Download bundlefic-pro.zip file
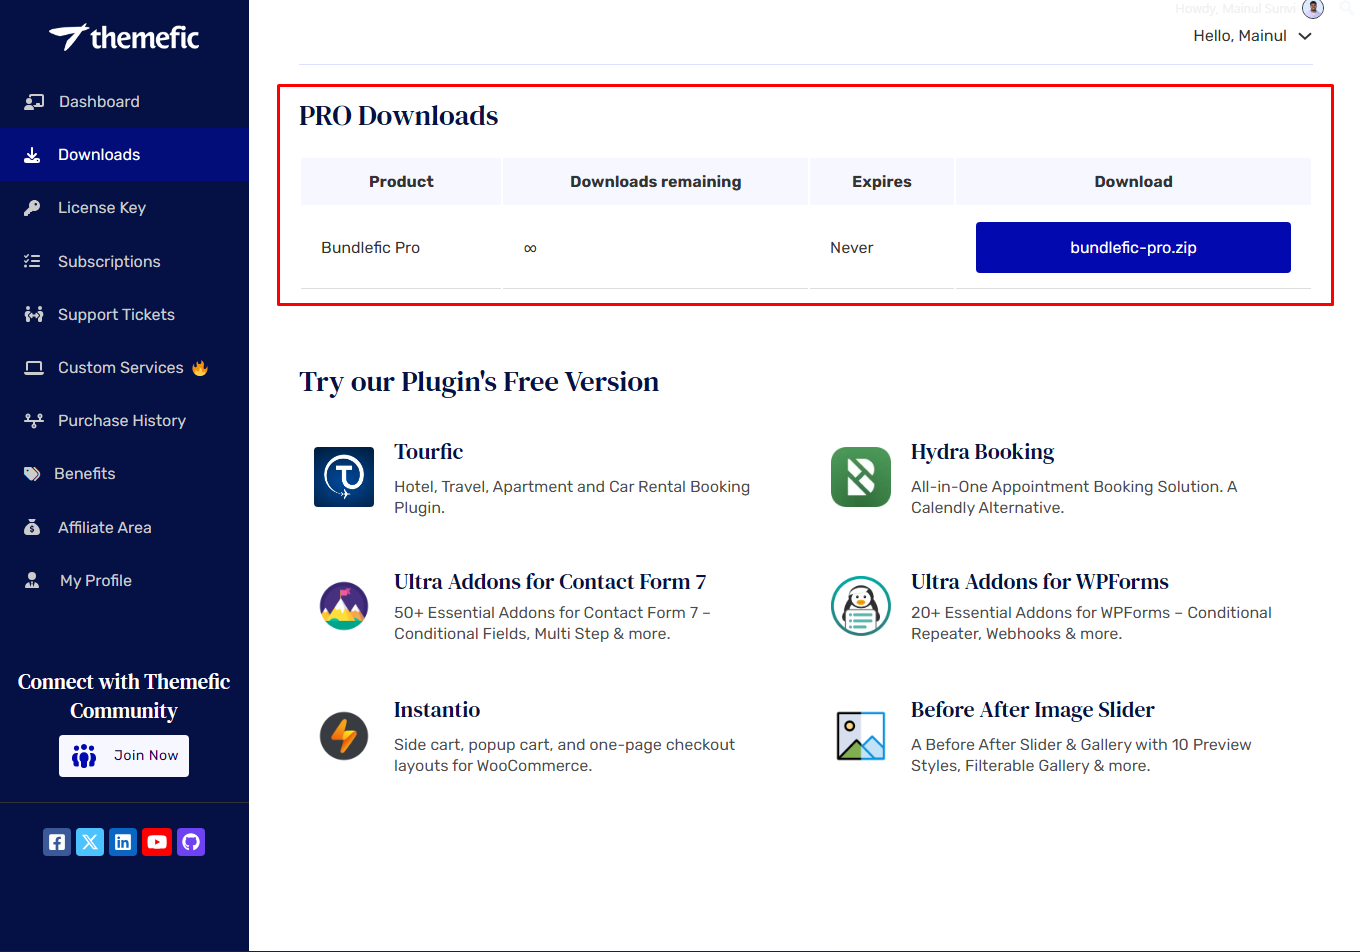The image size is (1360, 952). (x=1133, y=247)
